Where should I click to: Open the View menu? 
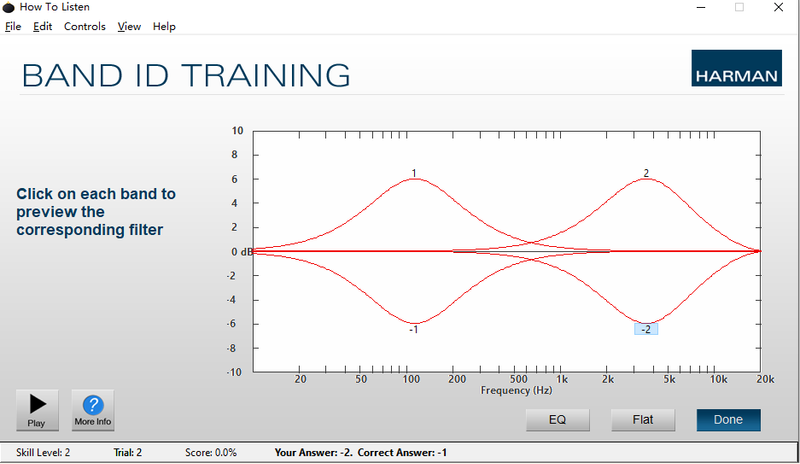129,27
